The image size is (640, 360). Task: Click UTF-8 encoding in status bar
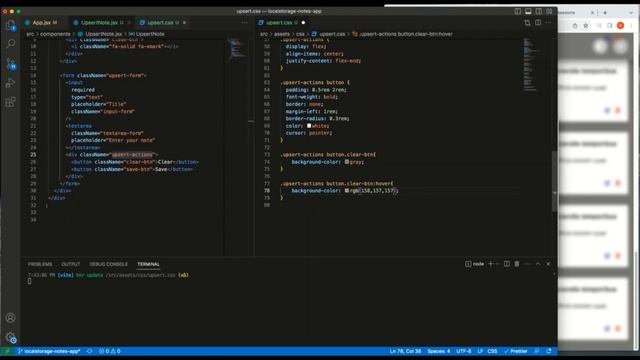464,351
